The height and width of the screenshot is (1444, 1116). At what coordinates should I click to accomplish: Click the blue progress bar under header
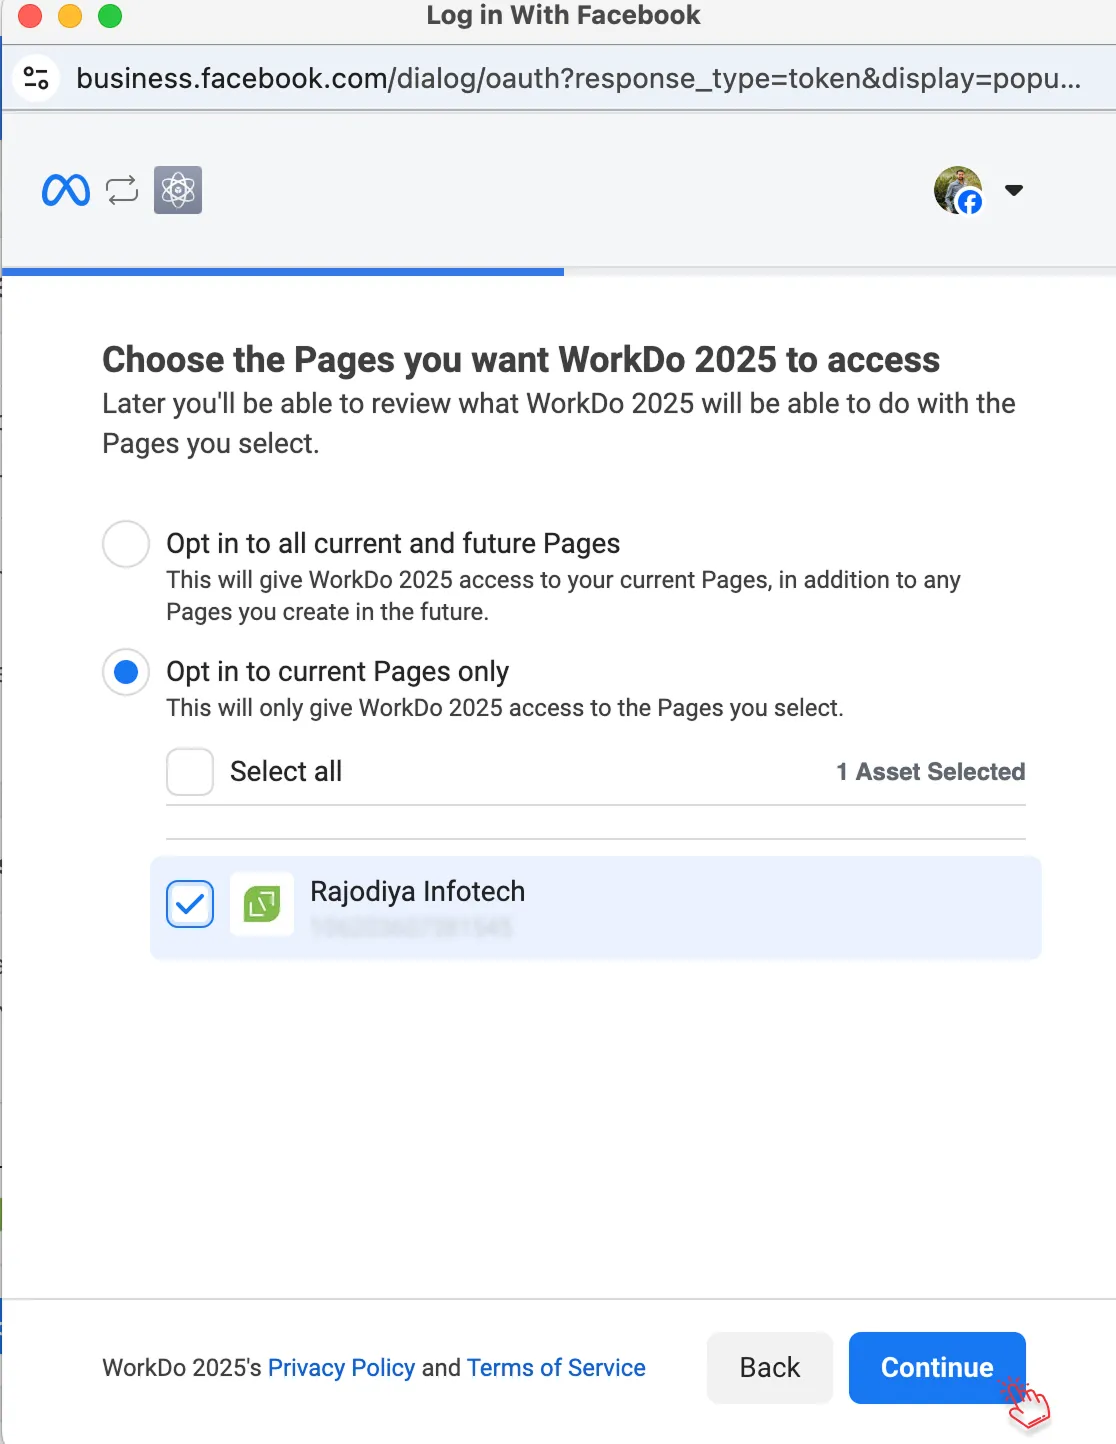click(x=283, y=271)
